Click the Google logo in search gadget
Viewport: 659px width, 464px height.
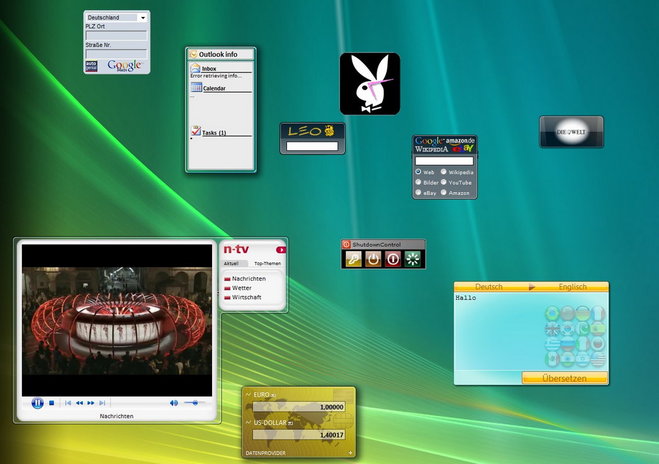pos(429,141)
